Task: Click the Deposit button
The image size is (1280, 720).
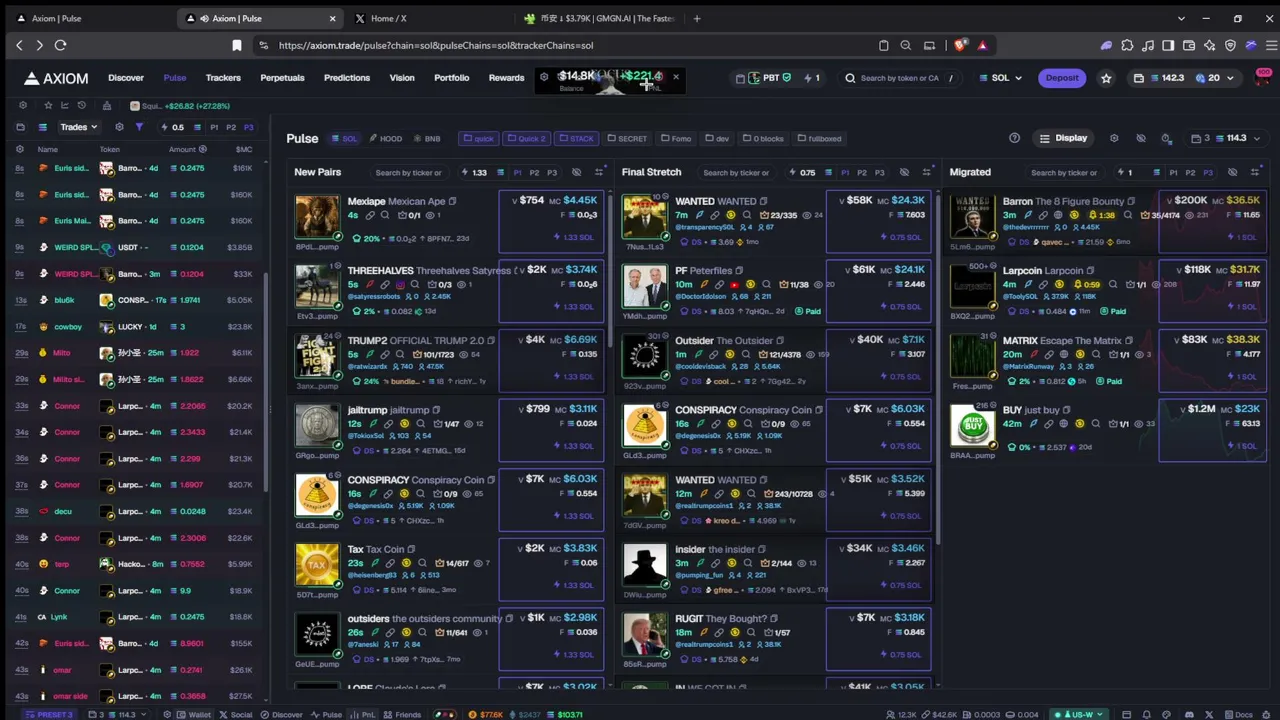Action: tap(1062, 77)
